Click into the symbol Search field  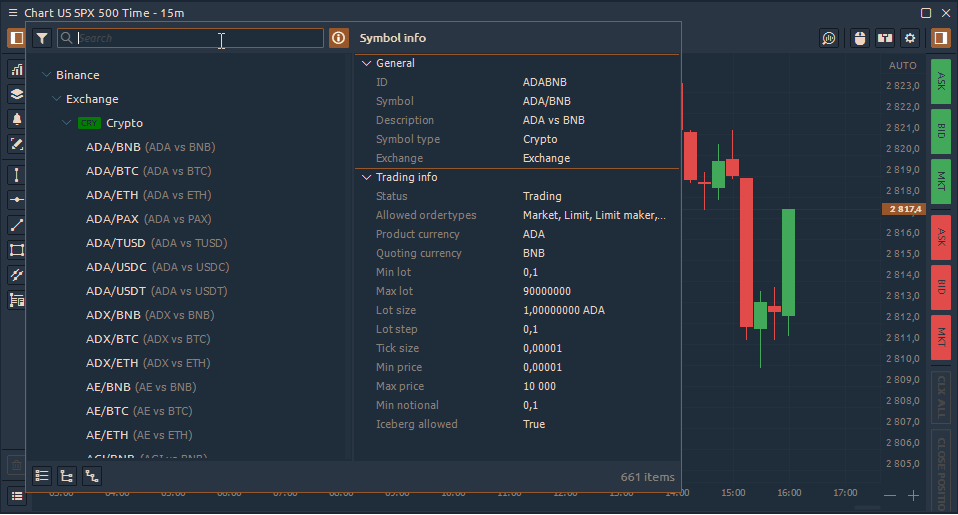click(190, 38)
